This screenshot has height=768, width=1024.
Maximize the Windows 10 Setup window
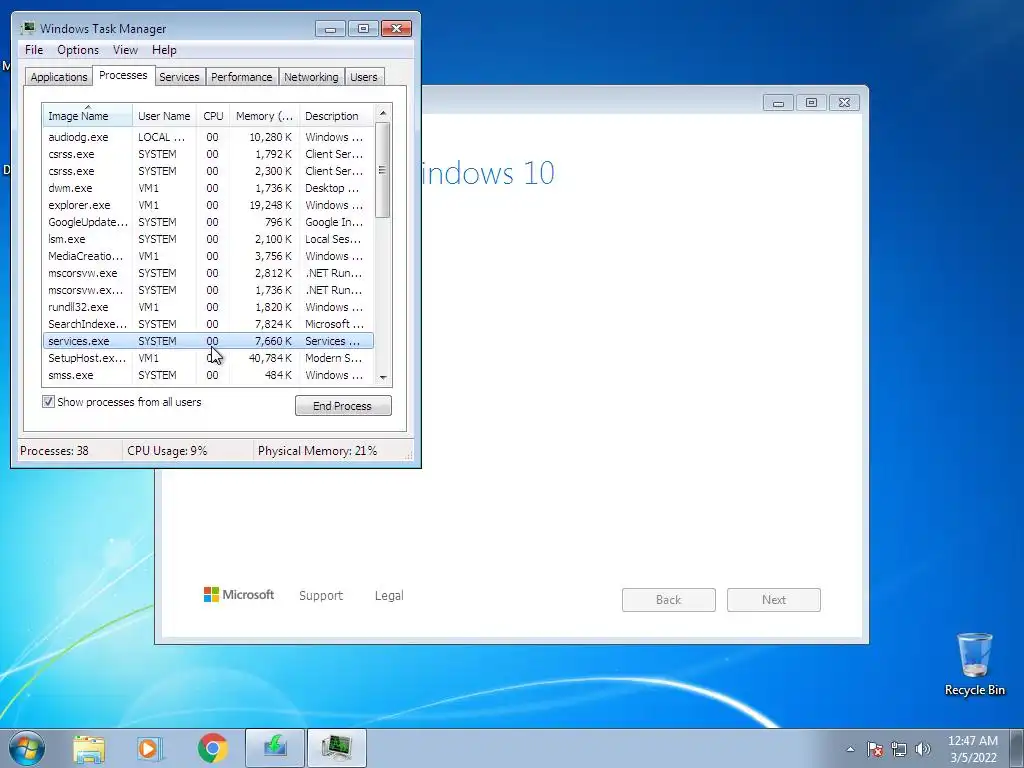point(811,103)
